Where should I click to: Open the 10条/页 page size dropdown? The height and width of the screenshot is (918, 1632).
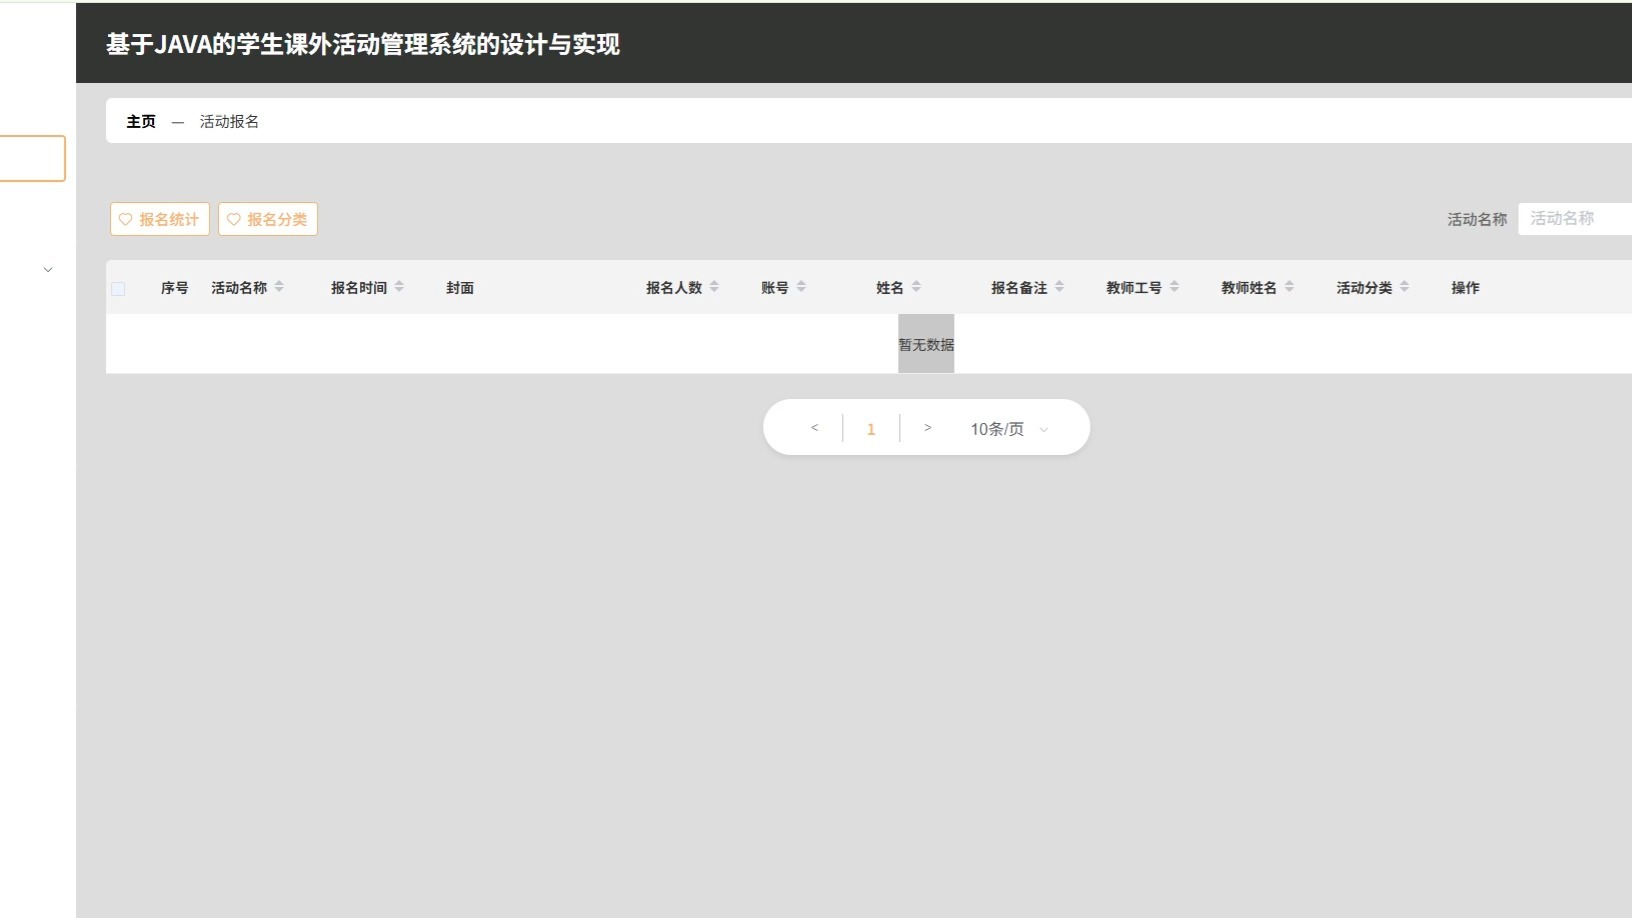1006,428
